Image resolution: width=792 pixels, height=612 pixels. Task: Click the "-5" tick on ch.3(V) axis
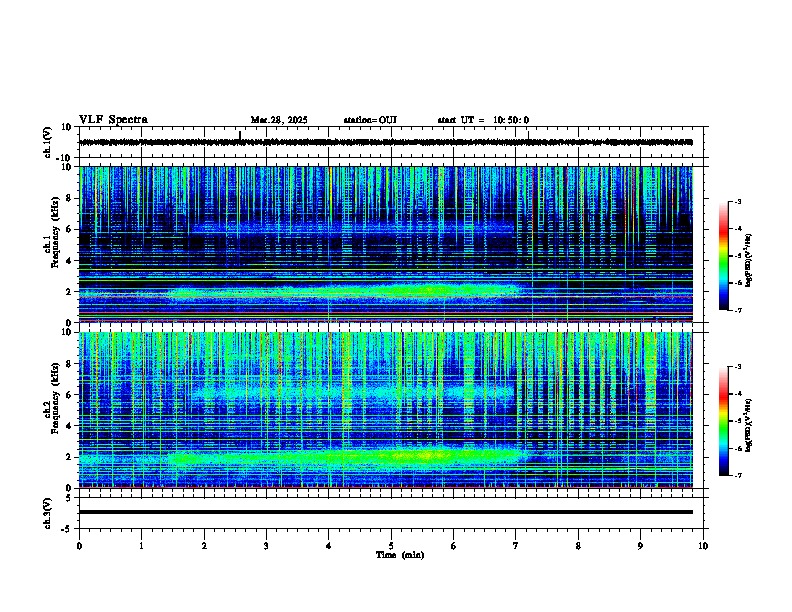[x=68, y=529]
